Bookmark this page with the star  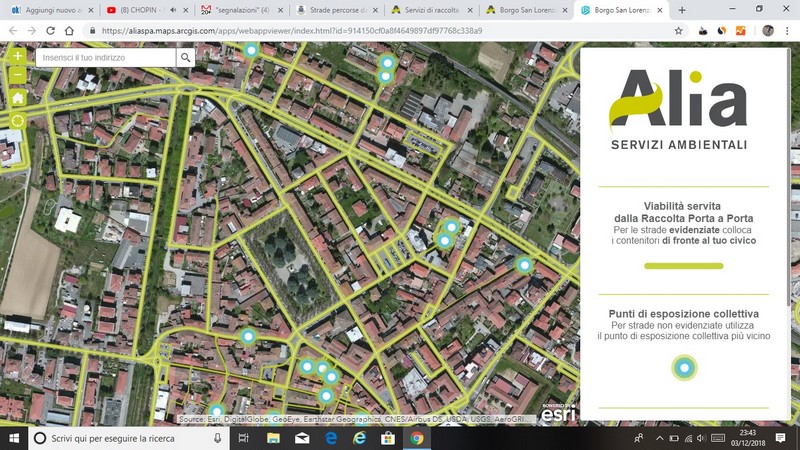tap(679, 31)
